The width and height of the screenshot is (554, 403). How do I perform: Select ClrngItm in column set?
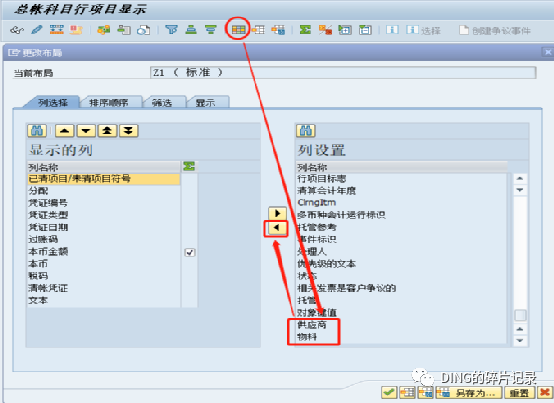402,203
